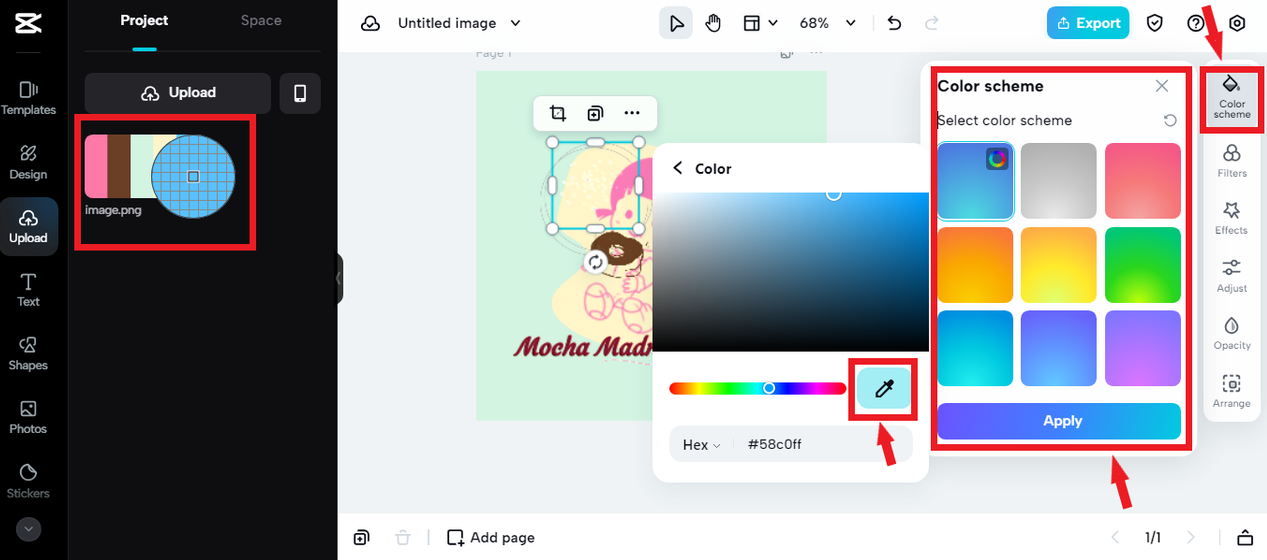Activate the eyedropper color picker
This screenshot has width=1267, height=560.
pyautogui.click(x=884, y=389)
